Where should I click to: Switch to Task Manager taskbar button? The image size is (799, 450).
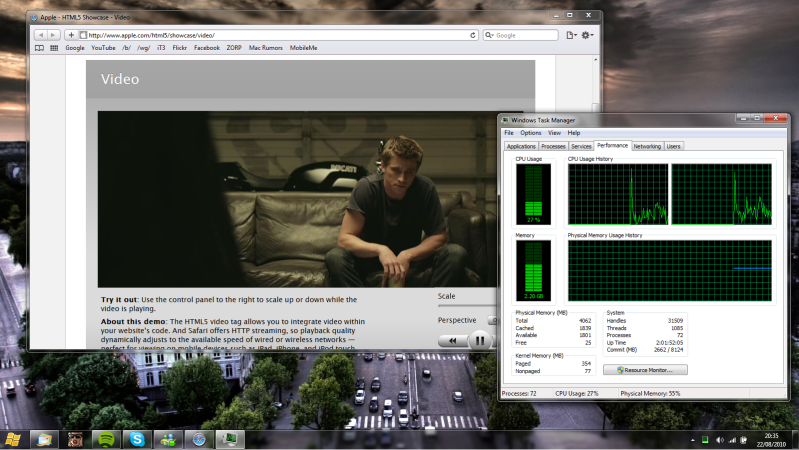coord(230,439)
